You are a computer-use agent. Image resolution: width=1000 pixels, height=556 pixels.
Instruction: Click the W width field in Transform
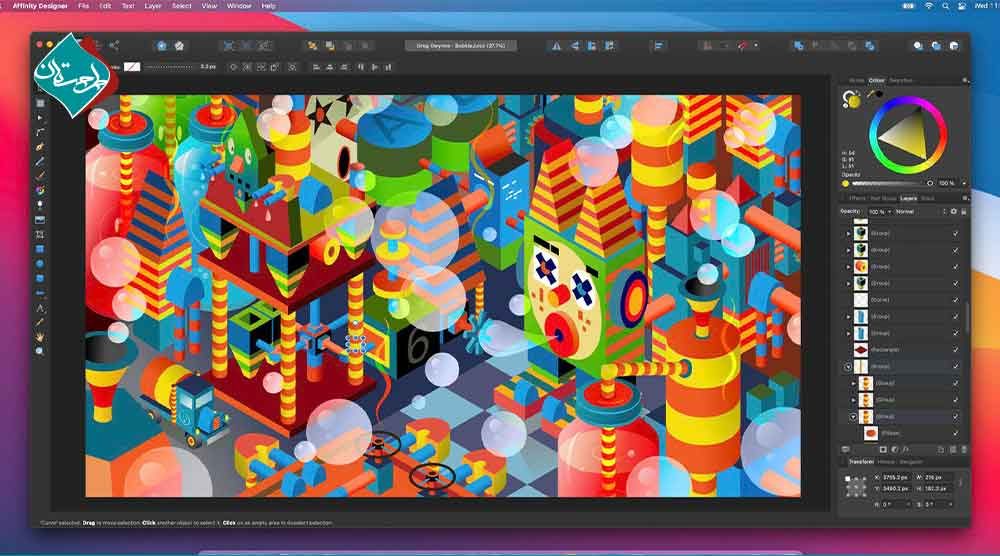[x=937, y=477]
